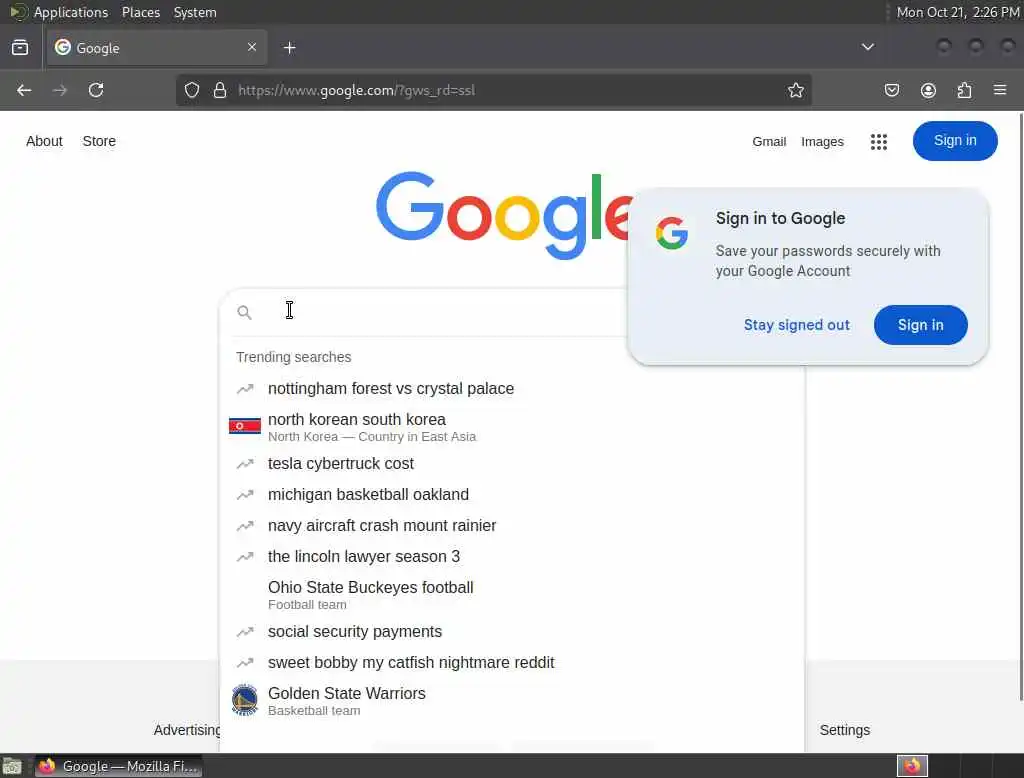1024x778 pixels.
Task: Close the Google tab
Action: pyautogui.click(x=252, y=47)
